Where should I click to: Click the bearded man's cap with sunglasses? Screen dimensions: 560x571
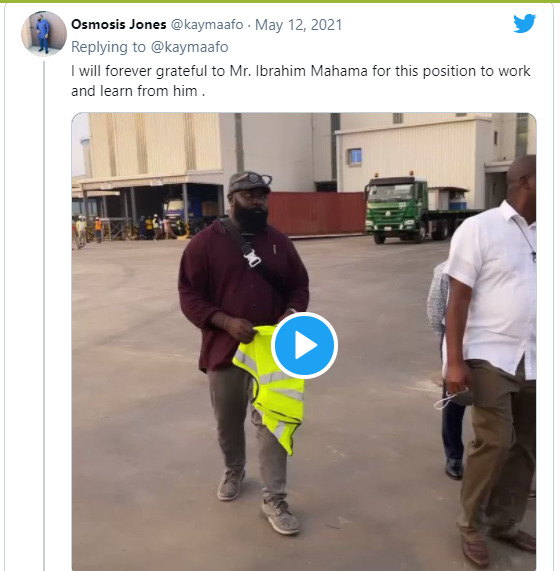(x=249, y=182)
